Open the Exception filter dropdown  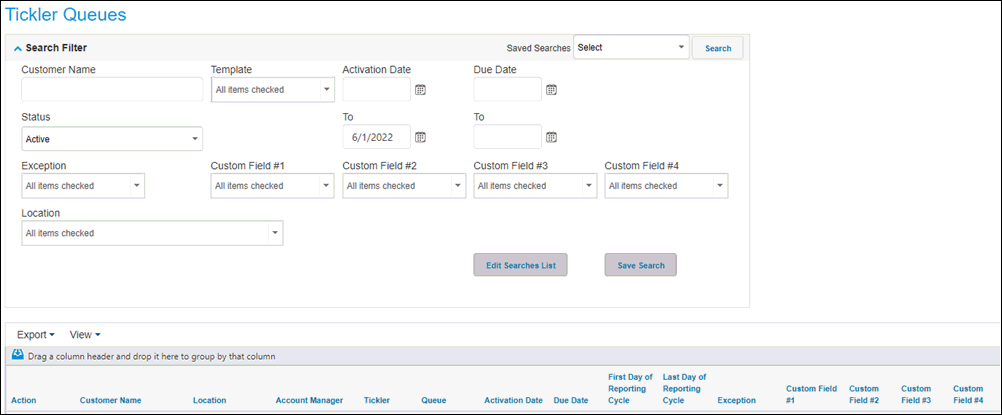(83, 186)
